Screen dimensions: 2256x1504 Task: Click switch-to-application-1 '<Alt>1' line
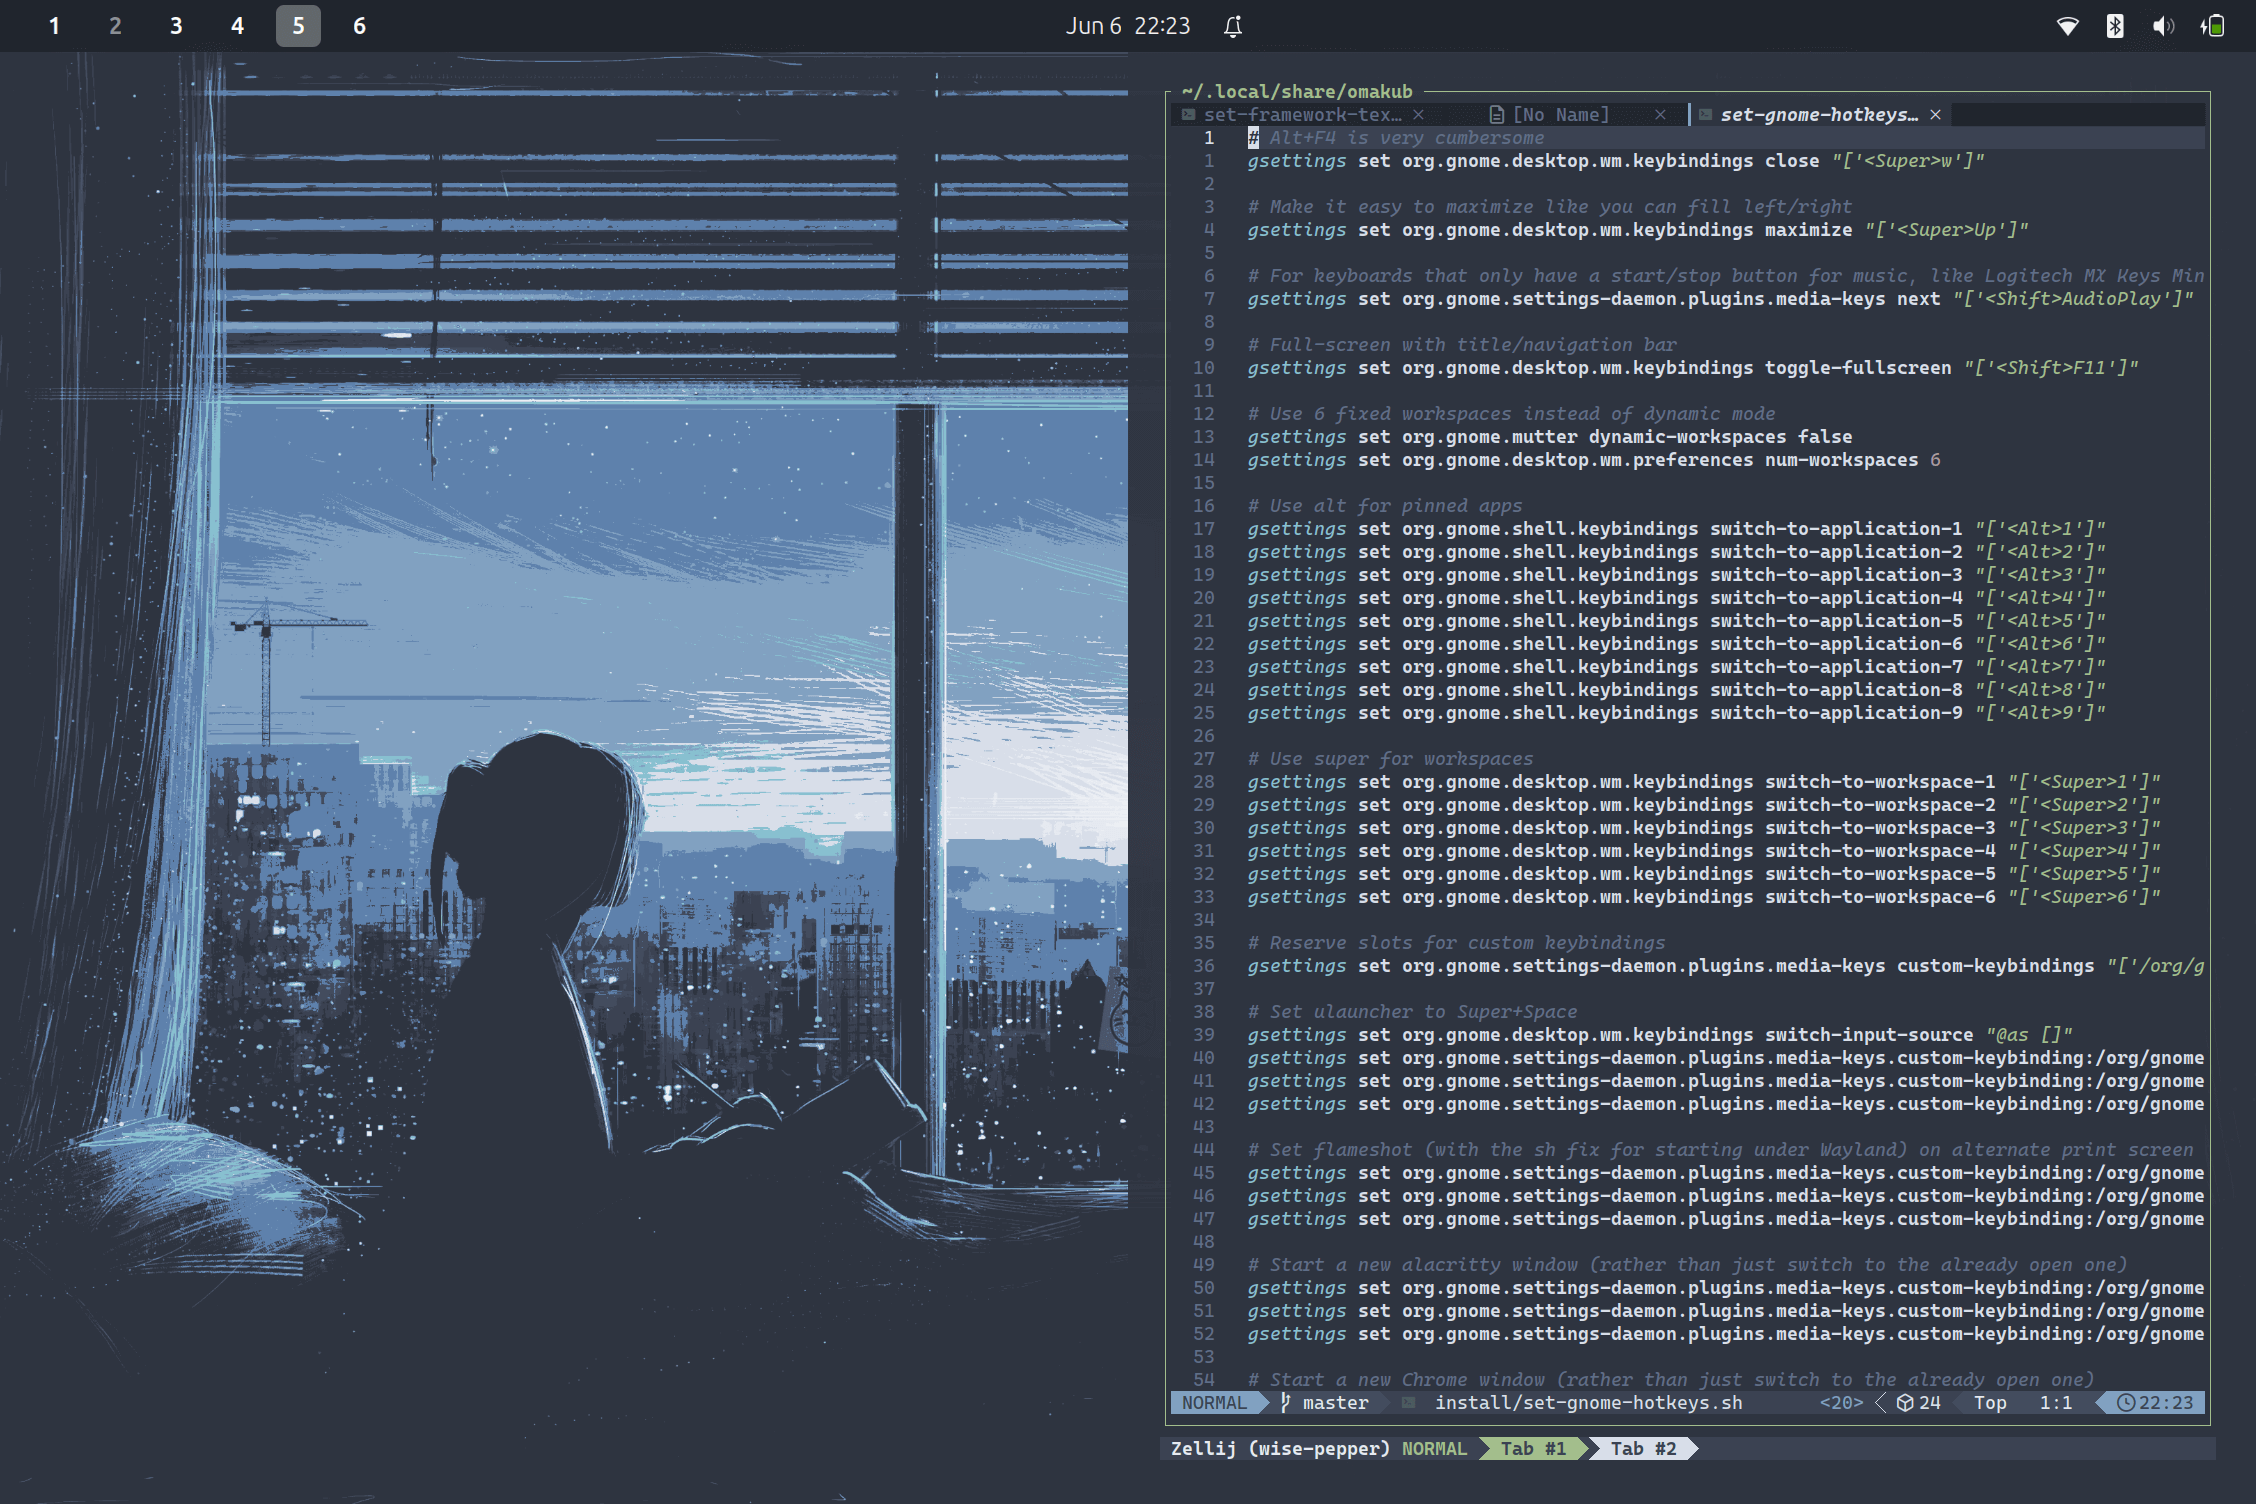tap(1677, 529)
